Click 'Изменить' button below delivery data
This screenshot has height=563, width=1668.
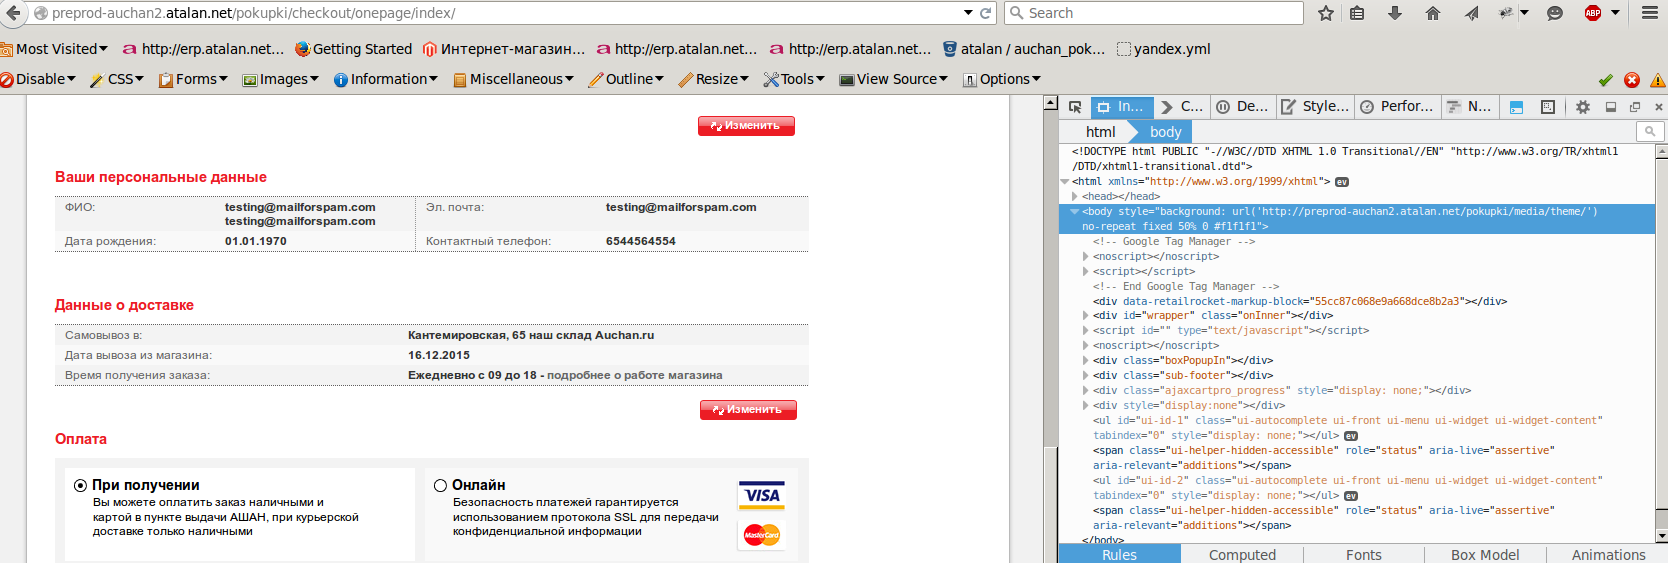pos(748,410)
